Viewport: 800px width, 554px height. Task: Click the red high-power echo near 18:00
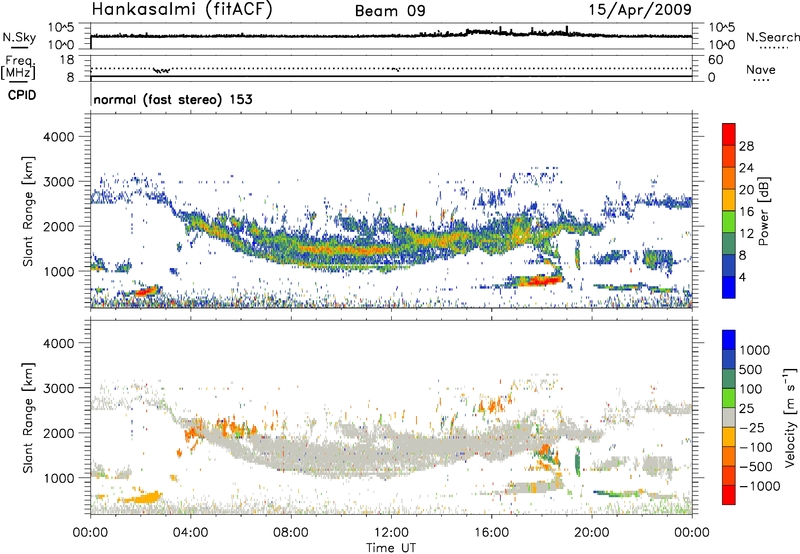(x=545, y=280)
